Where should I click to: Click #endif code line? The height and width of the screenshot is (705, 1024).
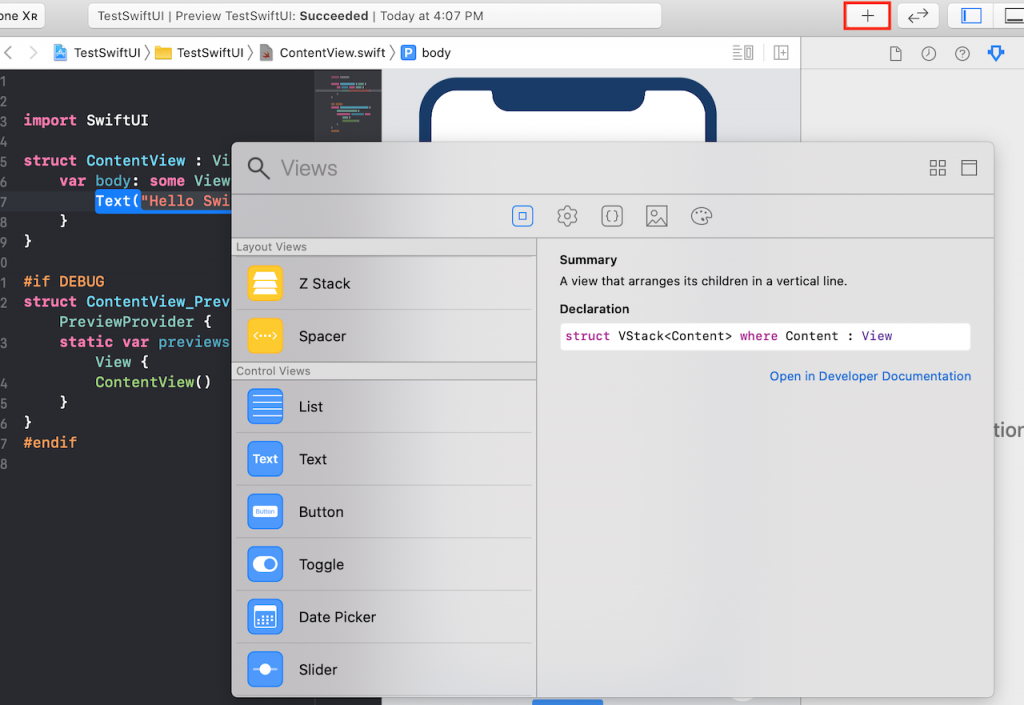click(50, 443)
